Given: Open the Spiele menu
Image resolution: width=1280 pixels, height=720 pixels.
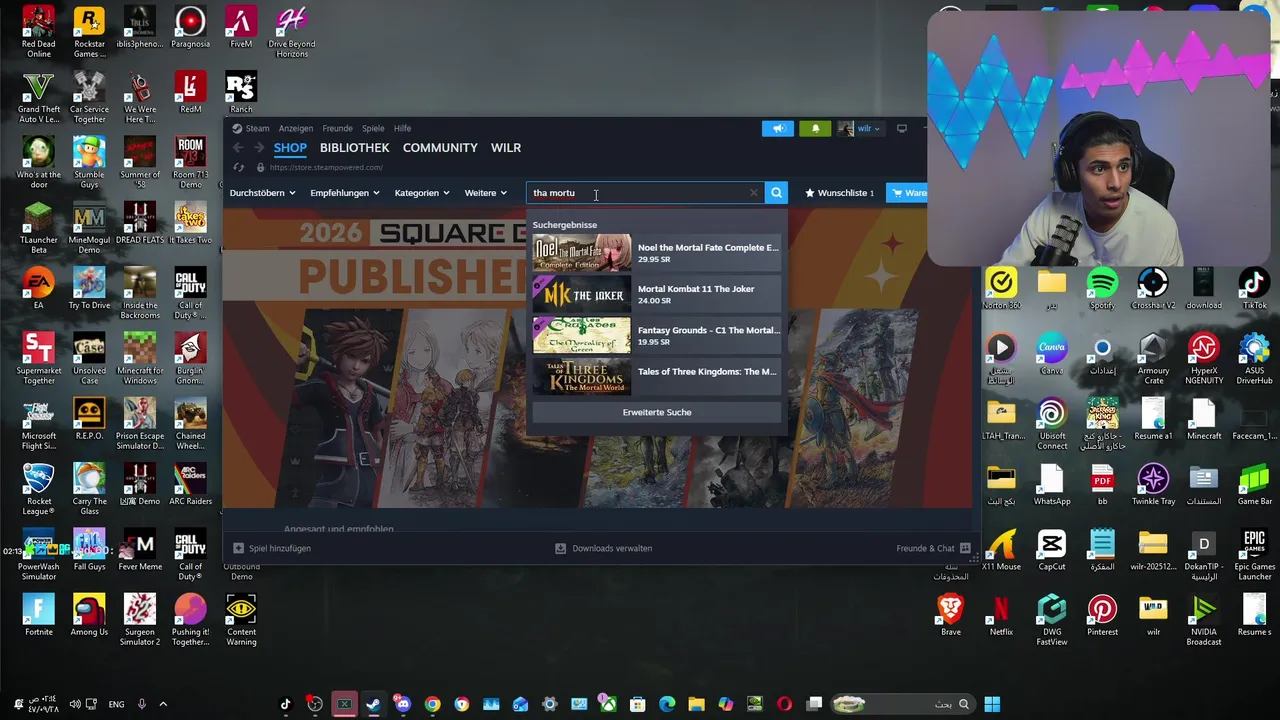Looking at the screenshot, I should (373, 128).
